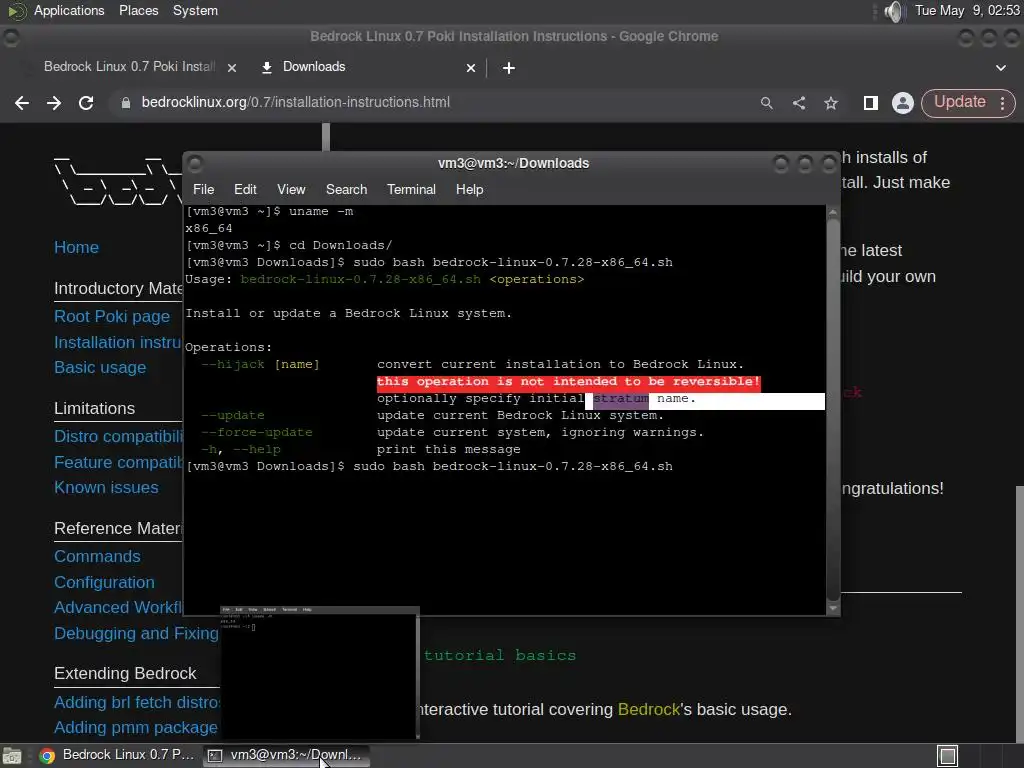The width and height of the screenshot is (1024, 768).
Task: Open the Basic usage link
Action: (x=100, y=368)
